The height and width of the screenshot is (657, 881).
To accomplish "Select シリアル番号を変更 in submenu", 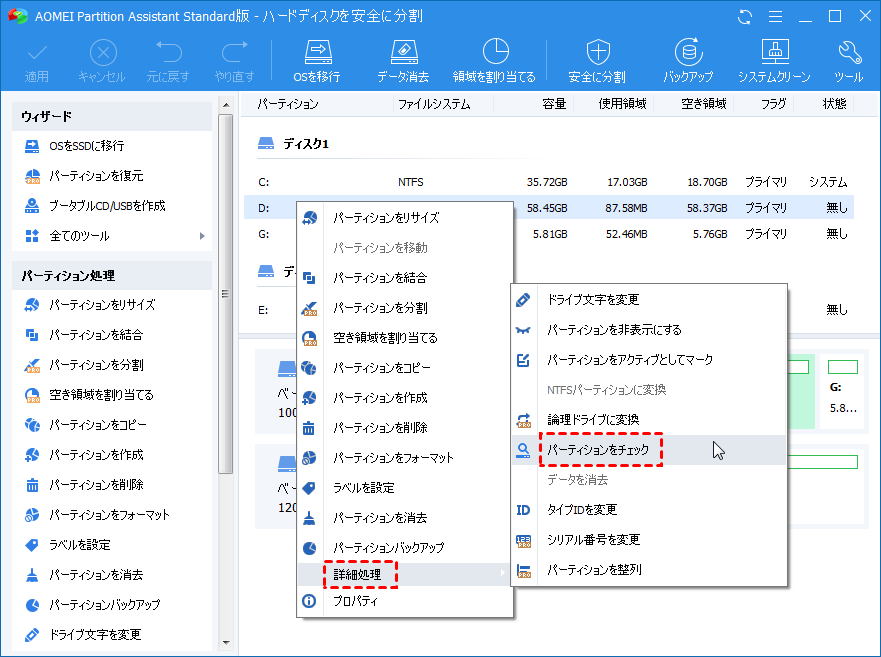I will point(649,540).
